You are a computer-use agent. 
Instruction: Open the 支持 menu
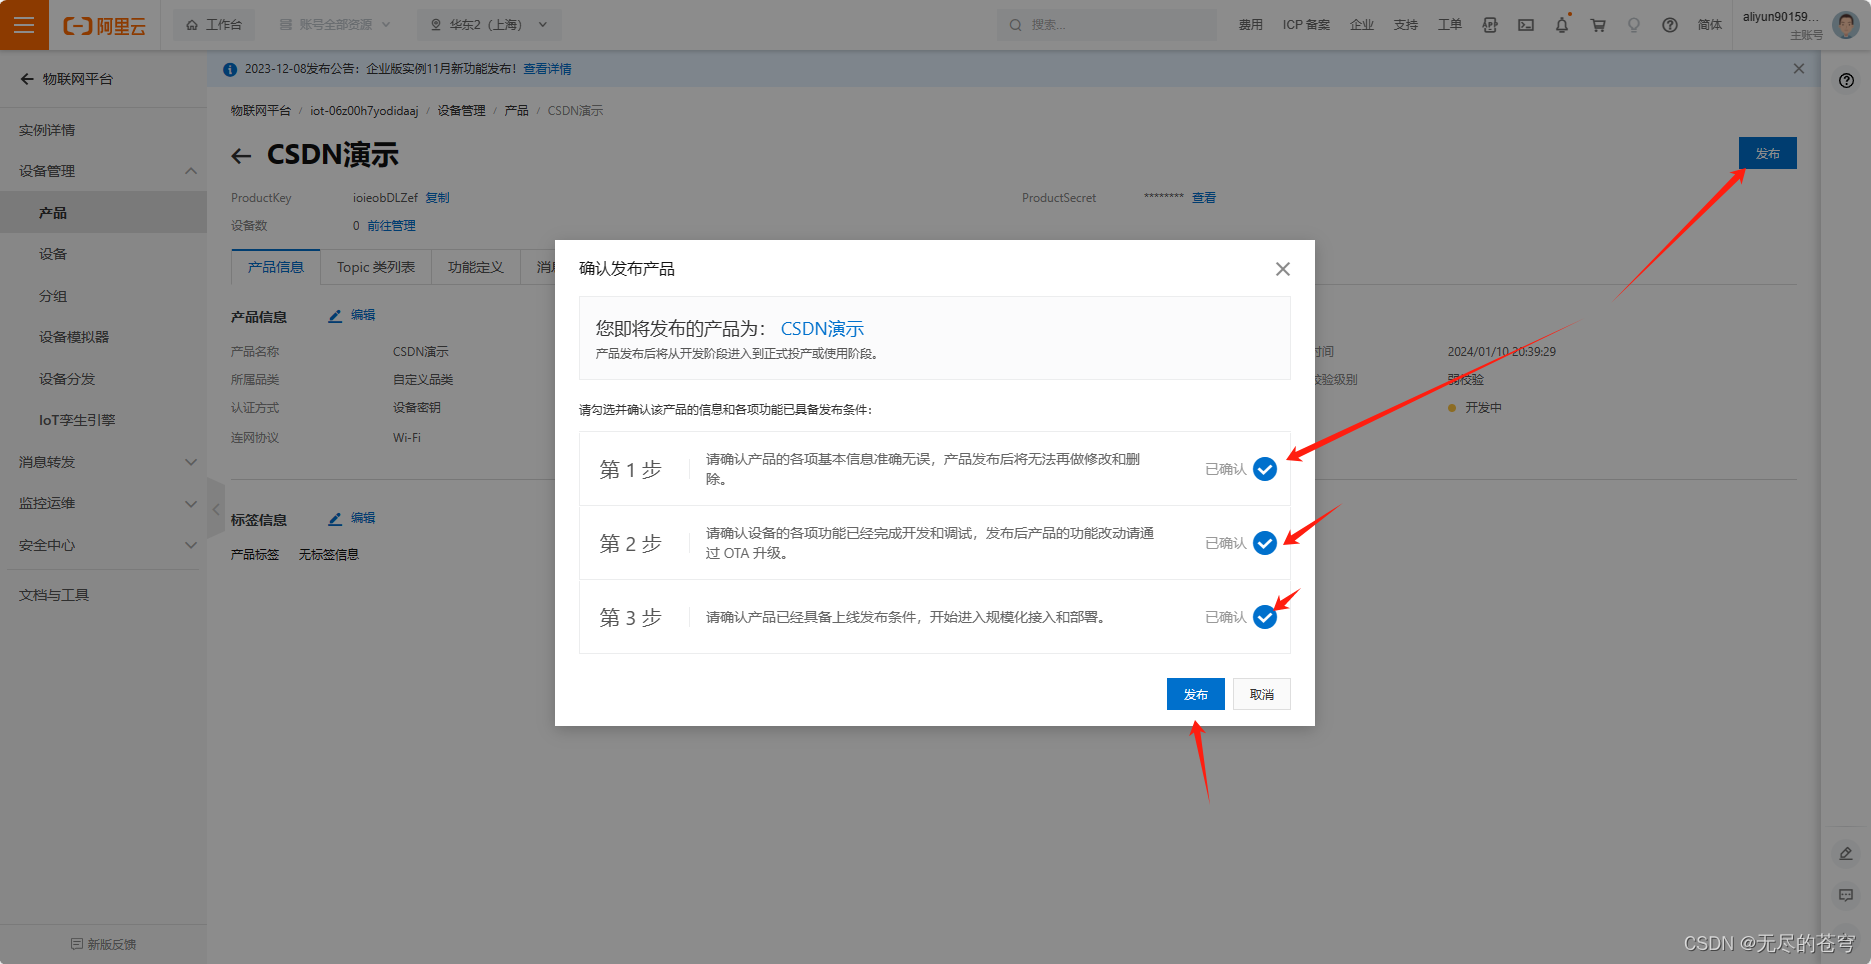coord(1405,25)
